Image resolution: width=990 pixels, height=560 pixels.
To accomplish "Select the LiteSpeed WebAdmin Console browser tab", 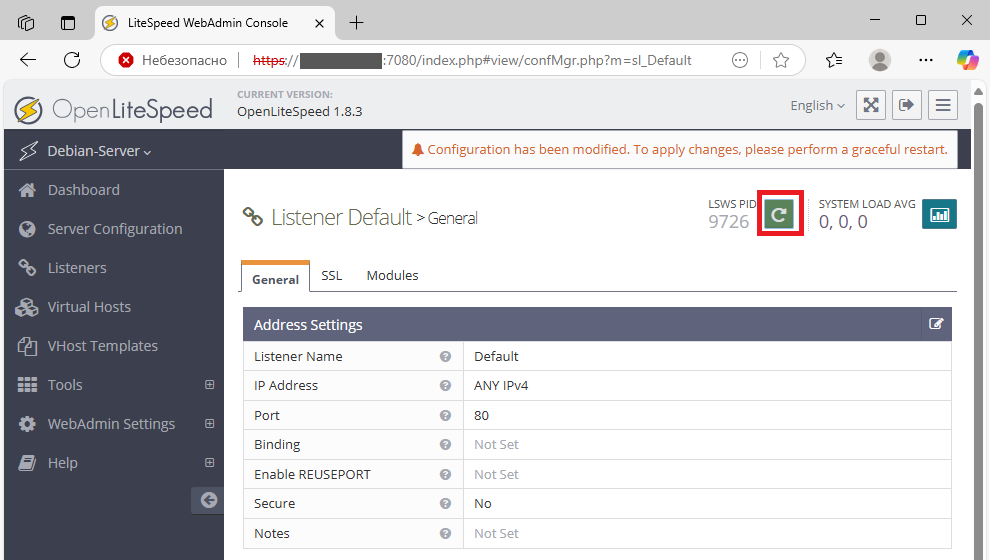I will click(215, 23).
